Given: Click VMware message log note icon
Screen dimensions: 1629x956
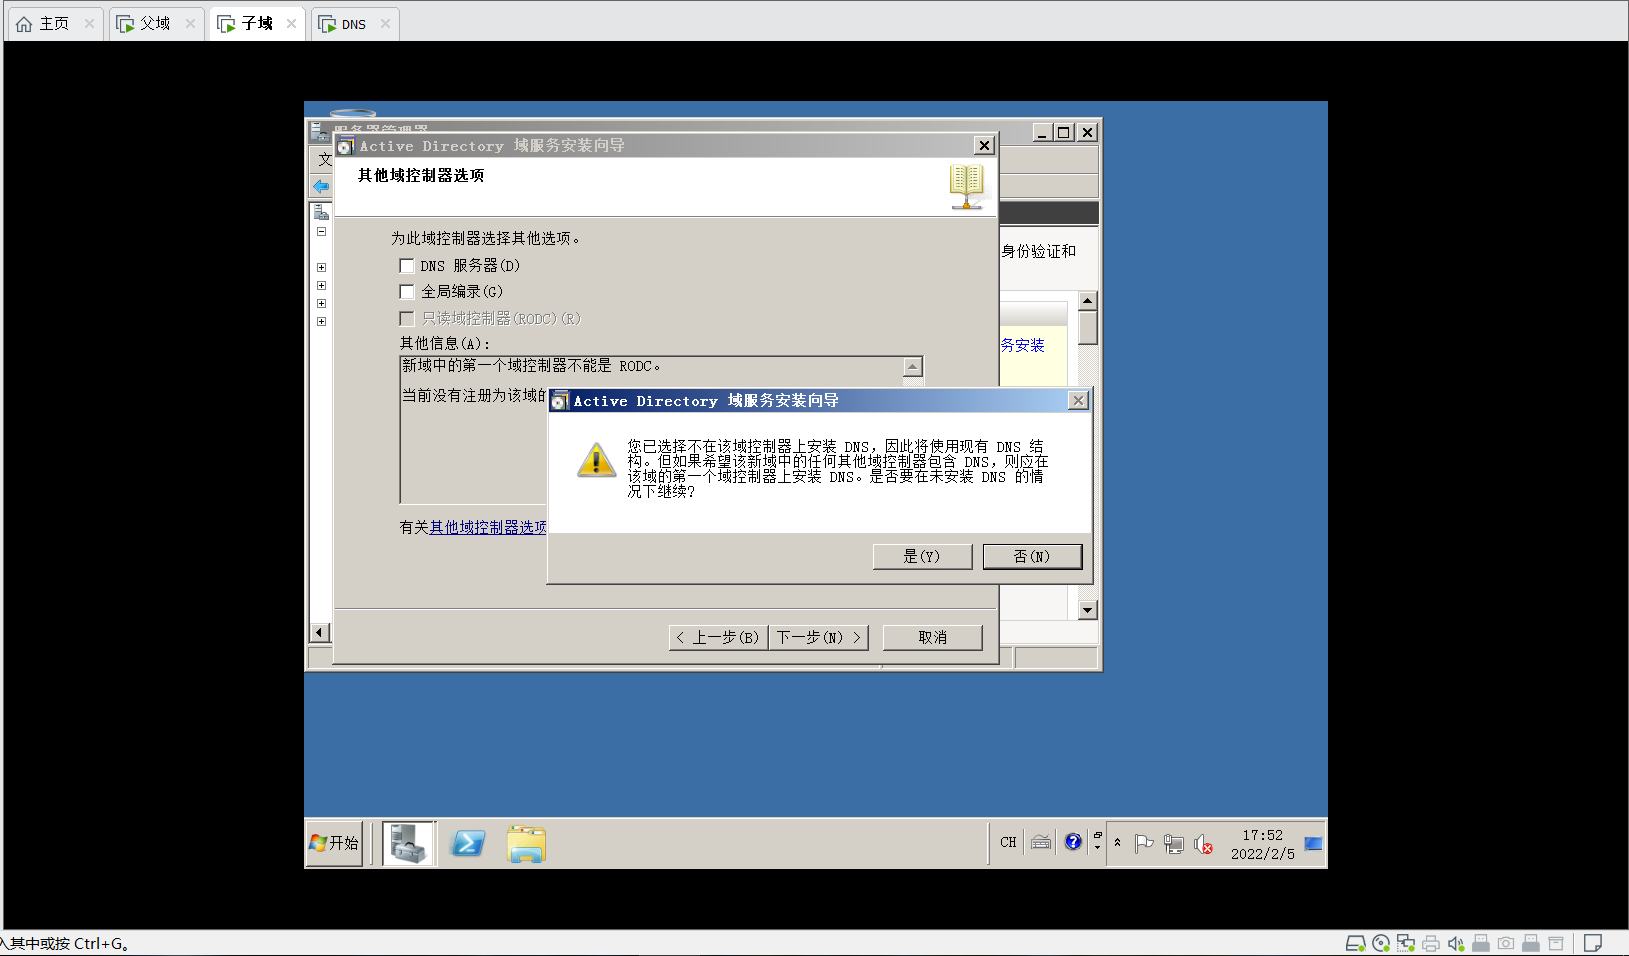Looking at the screenshot, I should [1593, 943].
